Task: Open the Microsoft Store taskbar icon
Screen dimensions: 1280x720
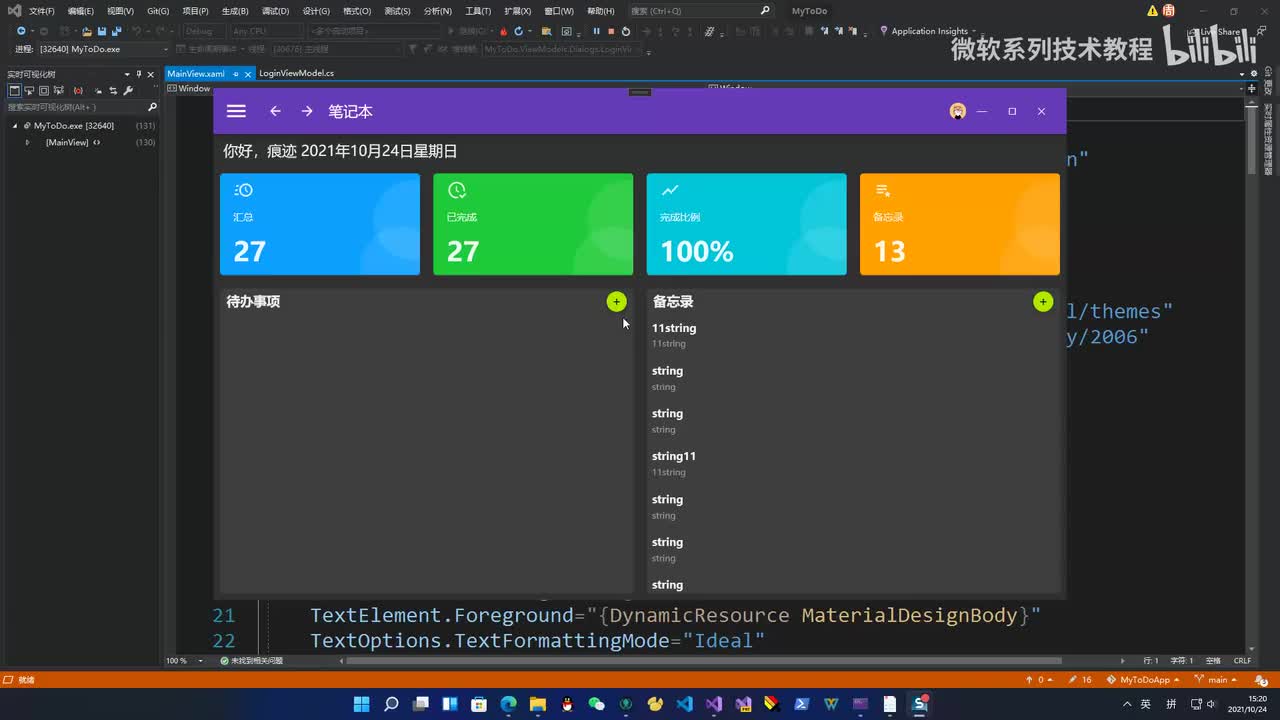Action: (479, 704)
